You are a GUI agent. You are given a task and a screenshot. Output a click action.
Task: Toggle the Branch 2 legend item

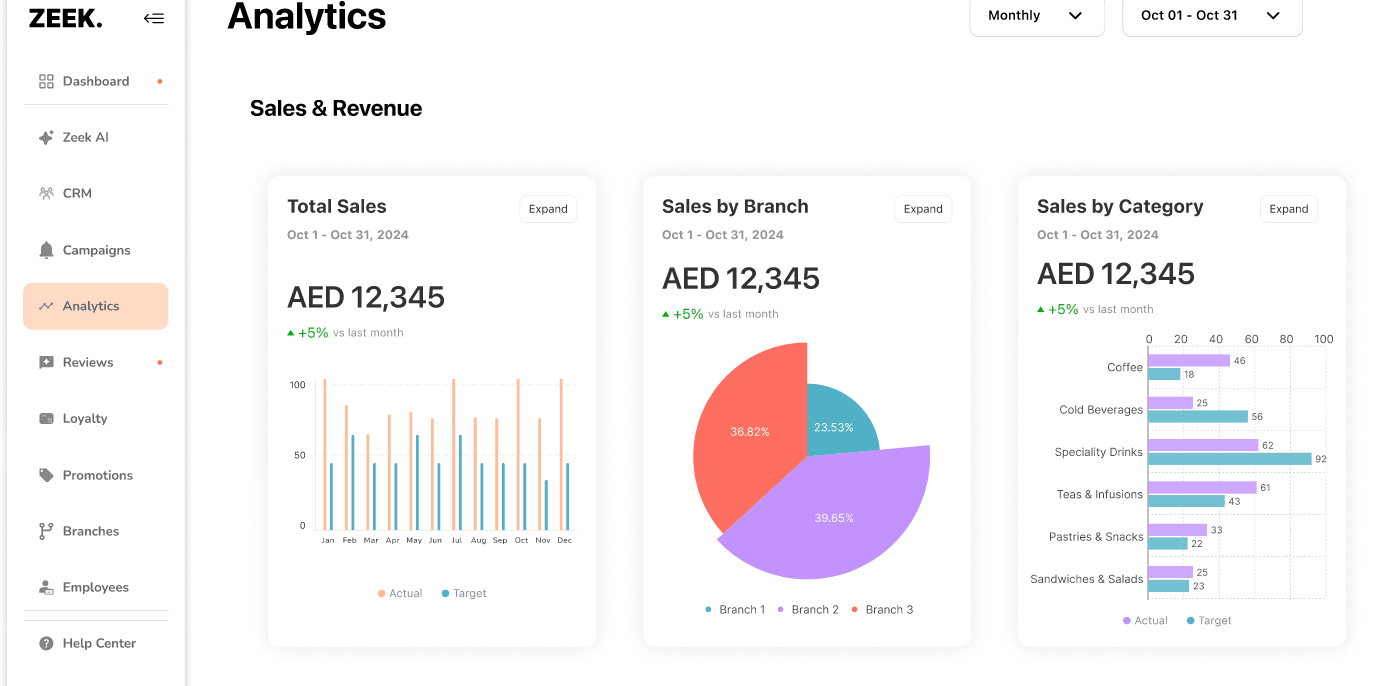click(x=808, y=610)
